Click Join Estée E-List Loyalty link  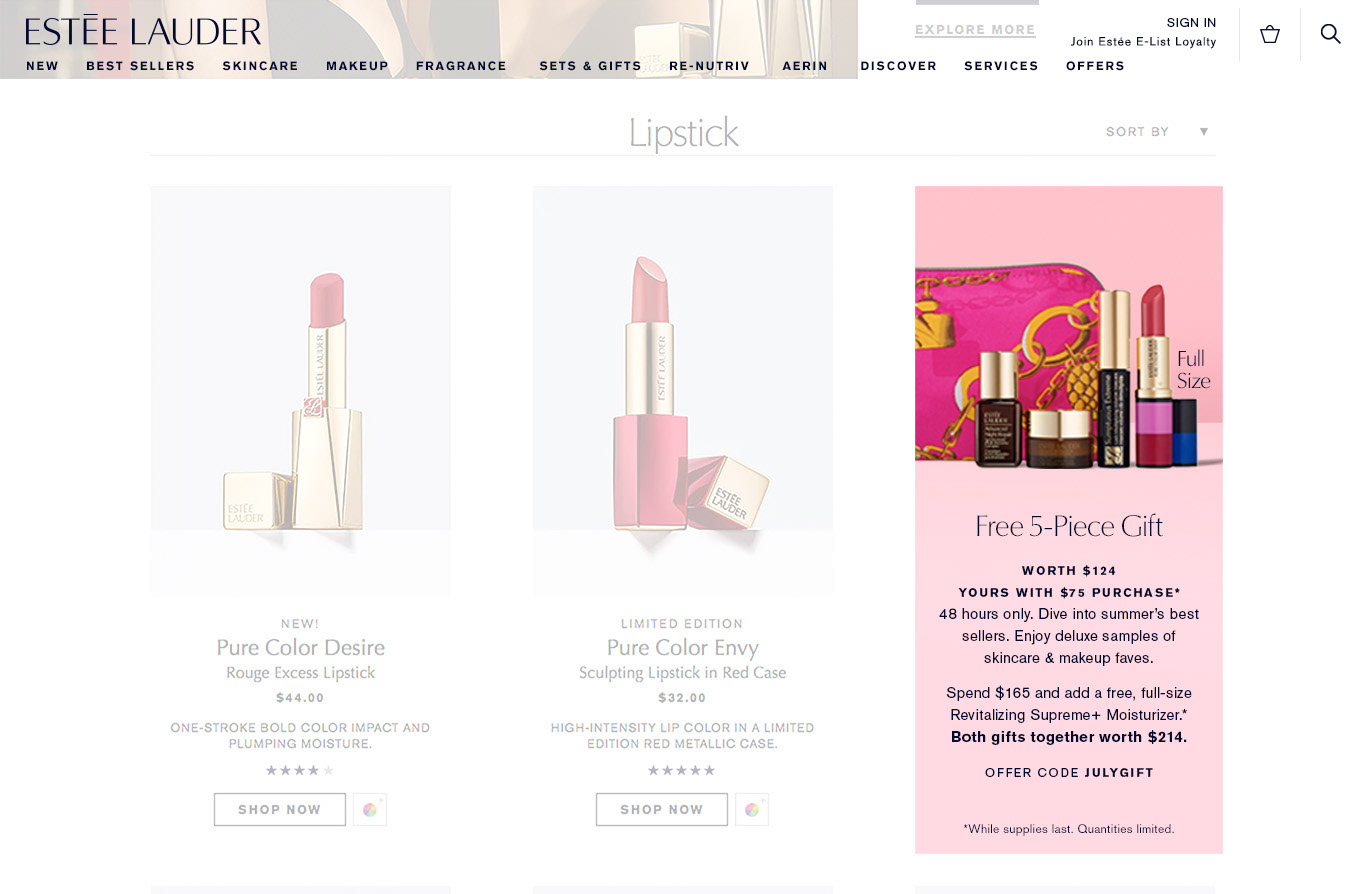[x=1143, y=42]
